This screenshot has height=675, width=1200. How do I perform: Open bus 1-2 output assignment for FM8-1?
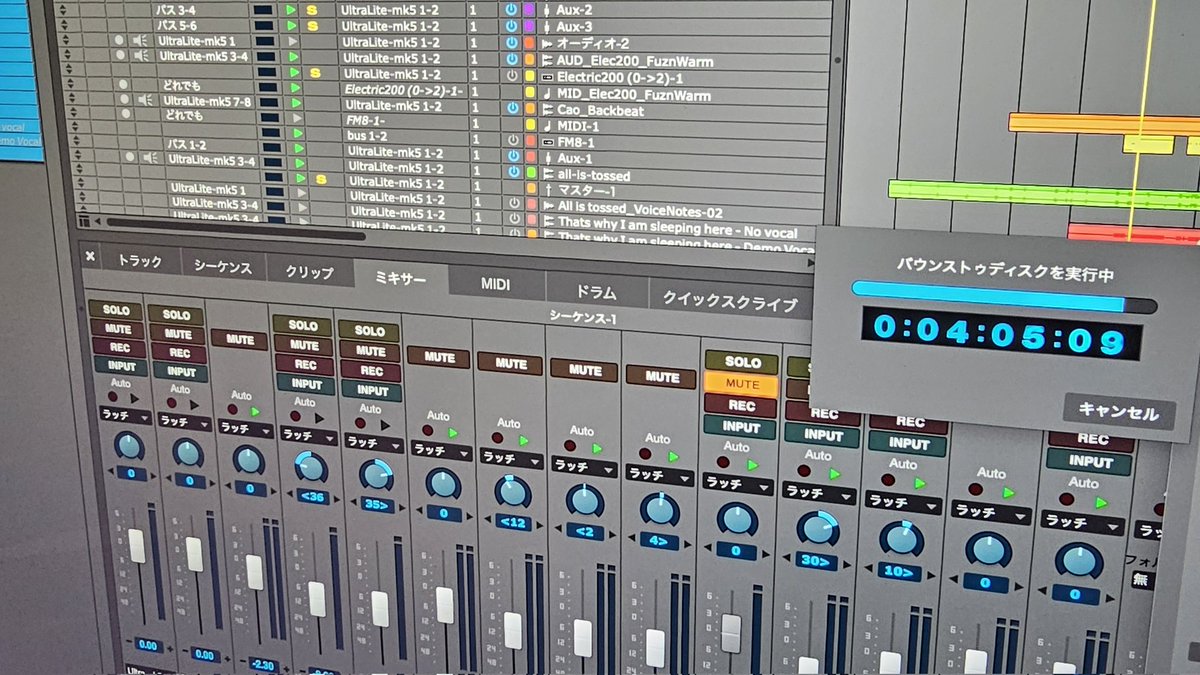(x=368, y=135)
